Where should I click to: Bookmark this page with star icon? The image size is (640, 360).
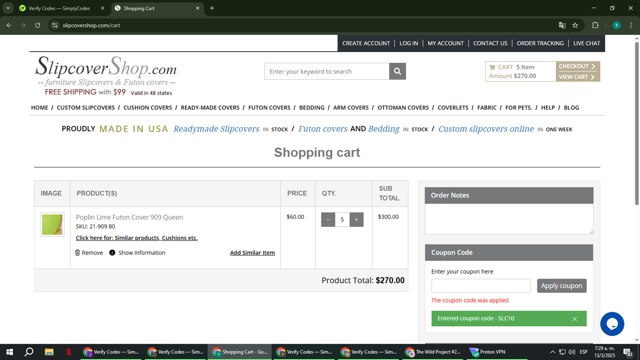click(x=575, y=25)
